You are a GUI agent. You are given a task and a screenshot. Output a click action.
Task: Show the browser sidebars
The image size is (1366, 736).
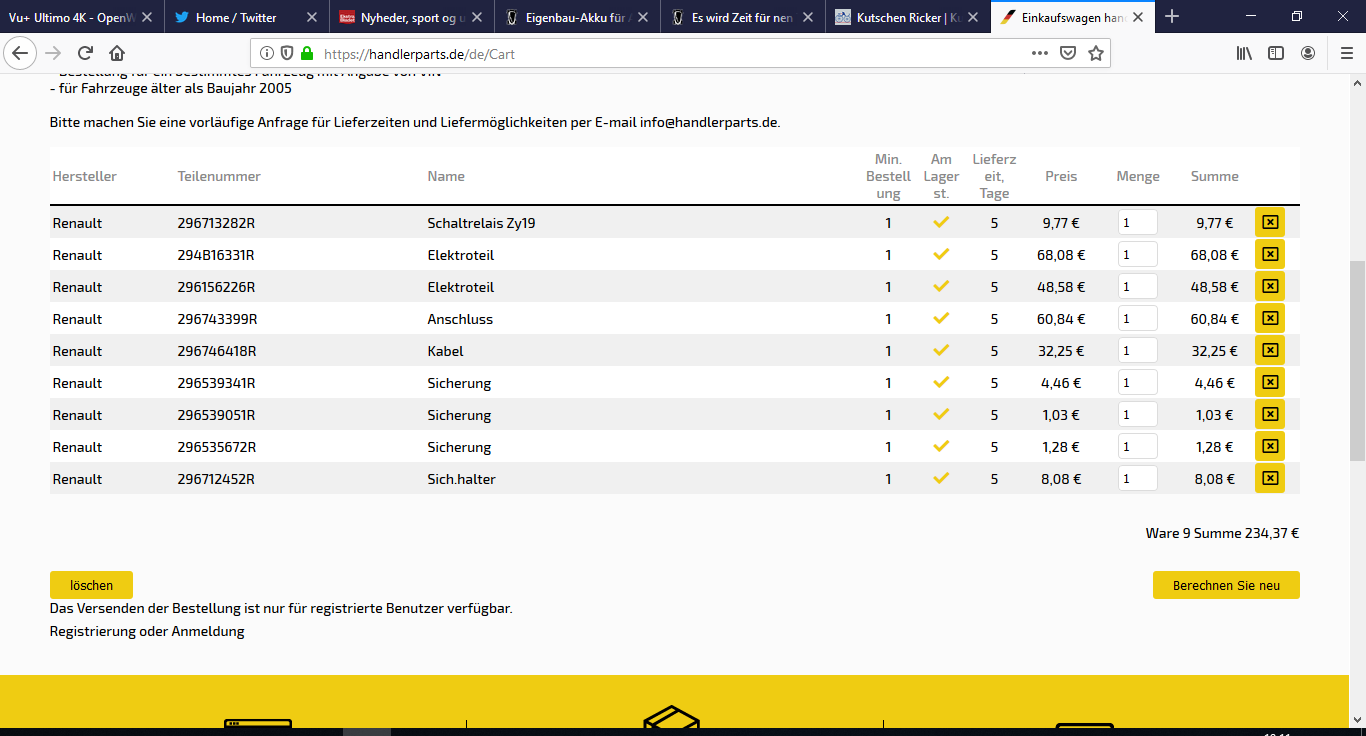tap(1276, 53)
